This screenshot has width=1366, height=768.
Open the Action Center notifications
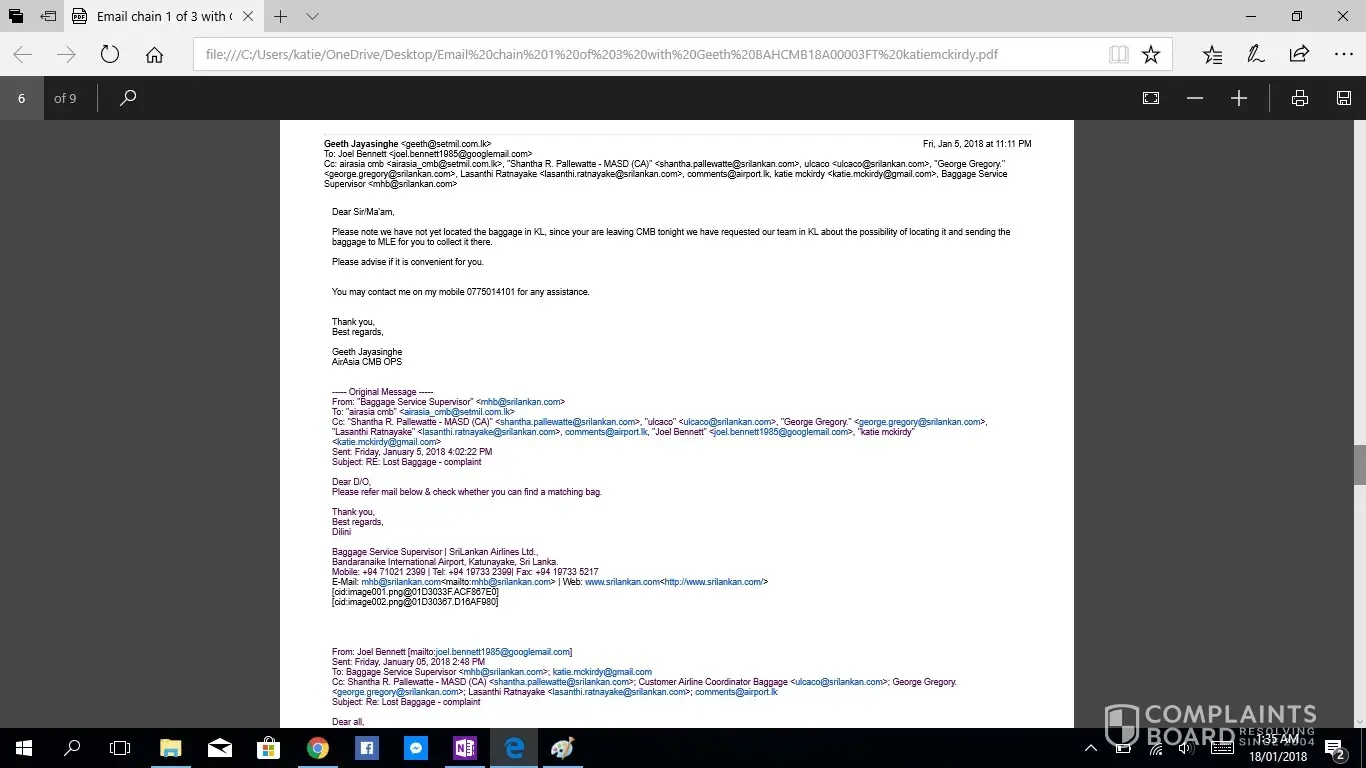1334,748
